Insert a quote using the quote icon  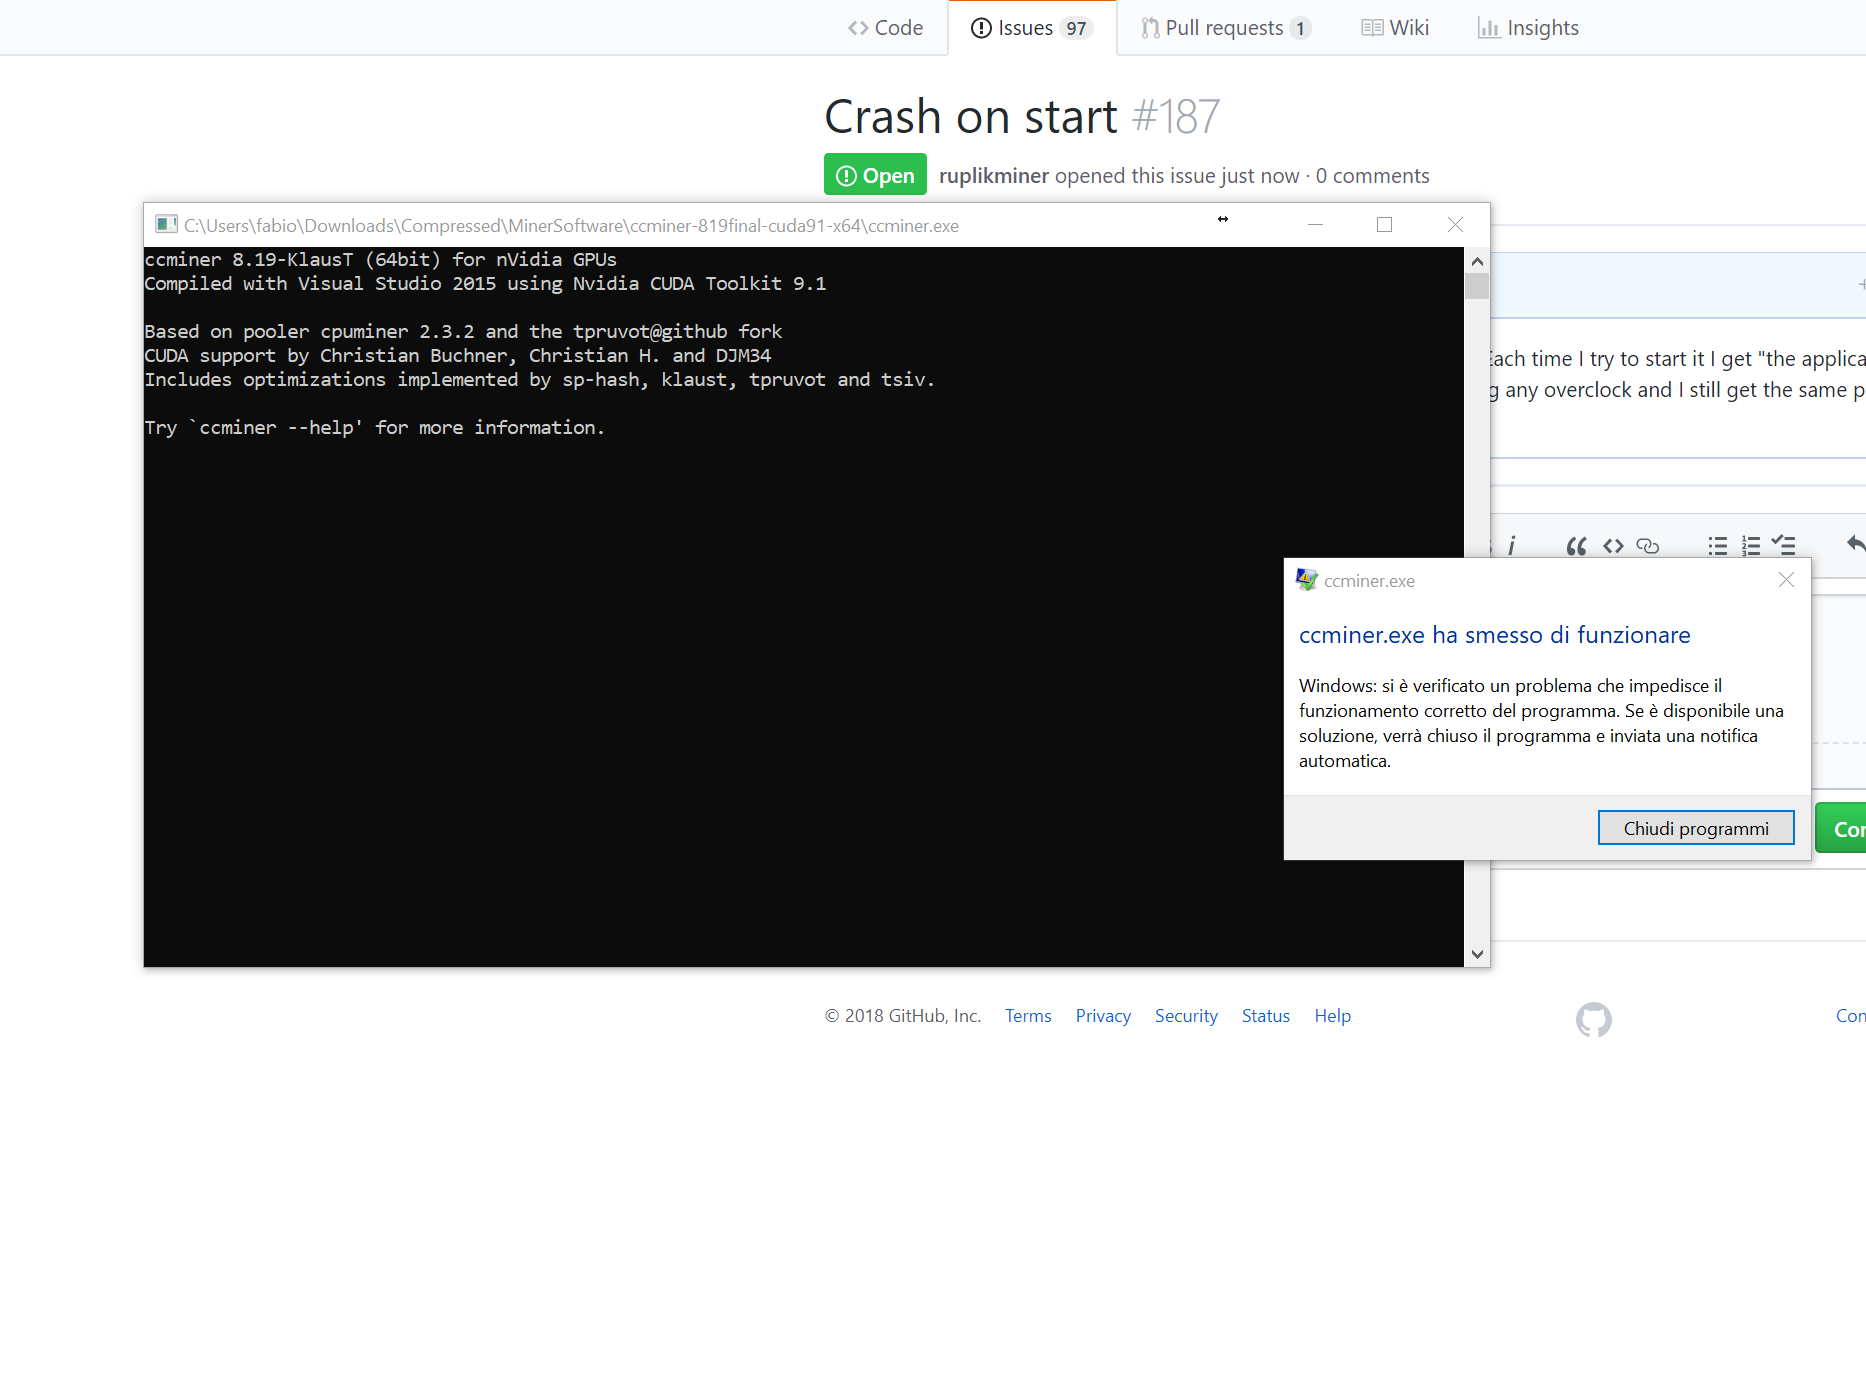(x=1577, y=546)
